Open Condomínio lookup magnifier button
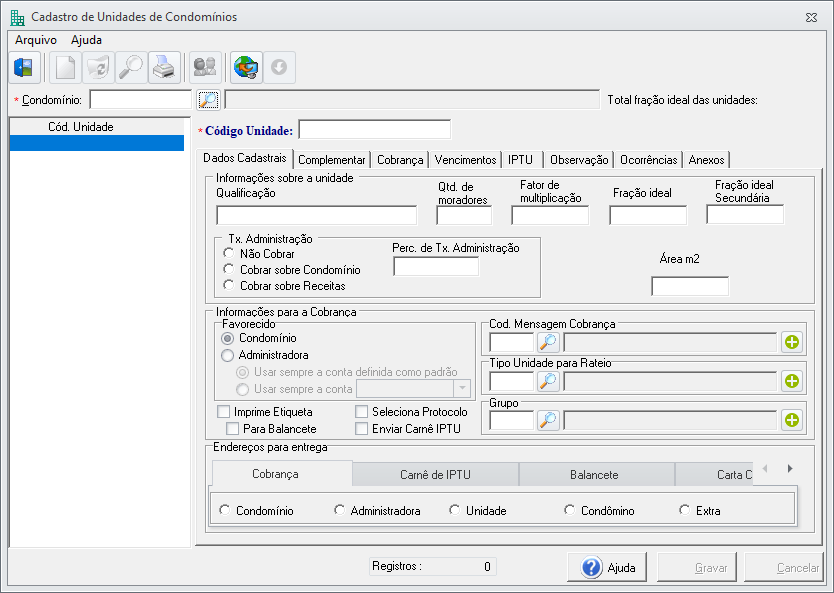The height and width of the screenshot is (593, 834). [x=208, y=99]
